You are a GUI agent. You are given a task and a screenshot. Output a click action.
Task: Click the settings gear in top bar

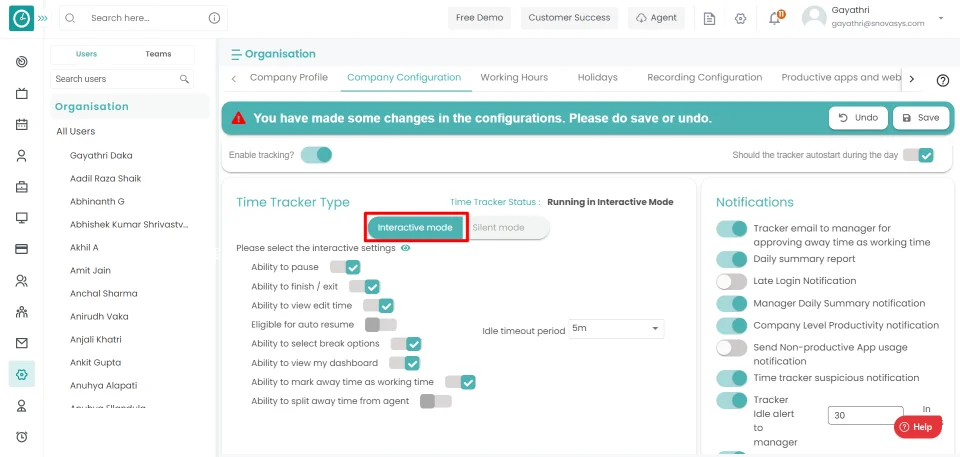pos(740,19)
